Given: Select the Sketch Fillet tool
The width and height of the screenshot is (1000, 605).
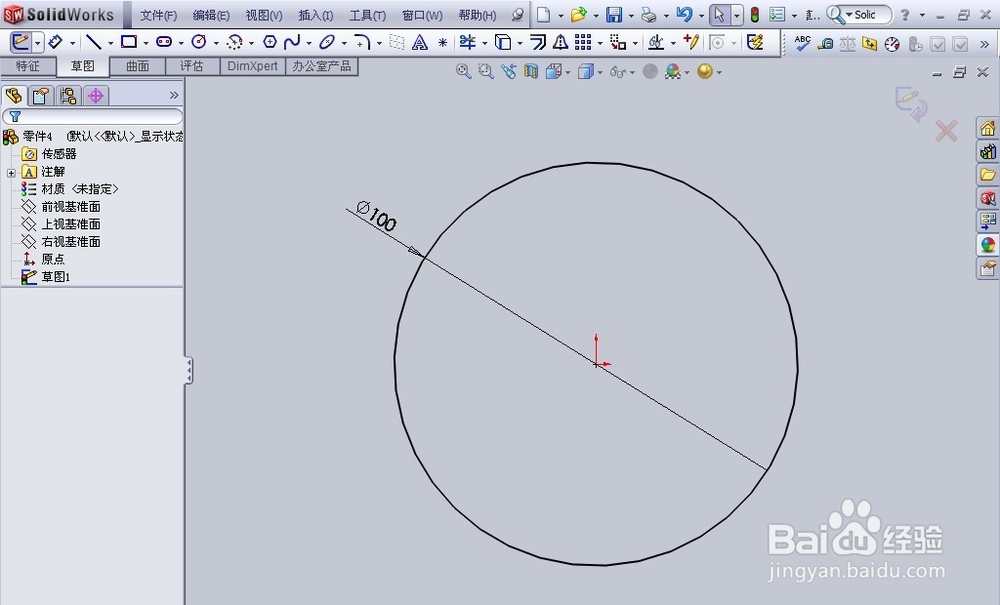Looking at the screenshot, I should click(362, 43).
